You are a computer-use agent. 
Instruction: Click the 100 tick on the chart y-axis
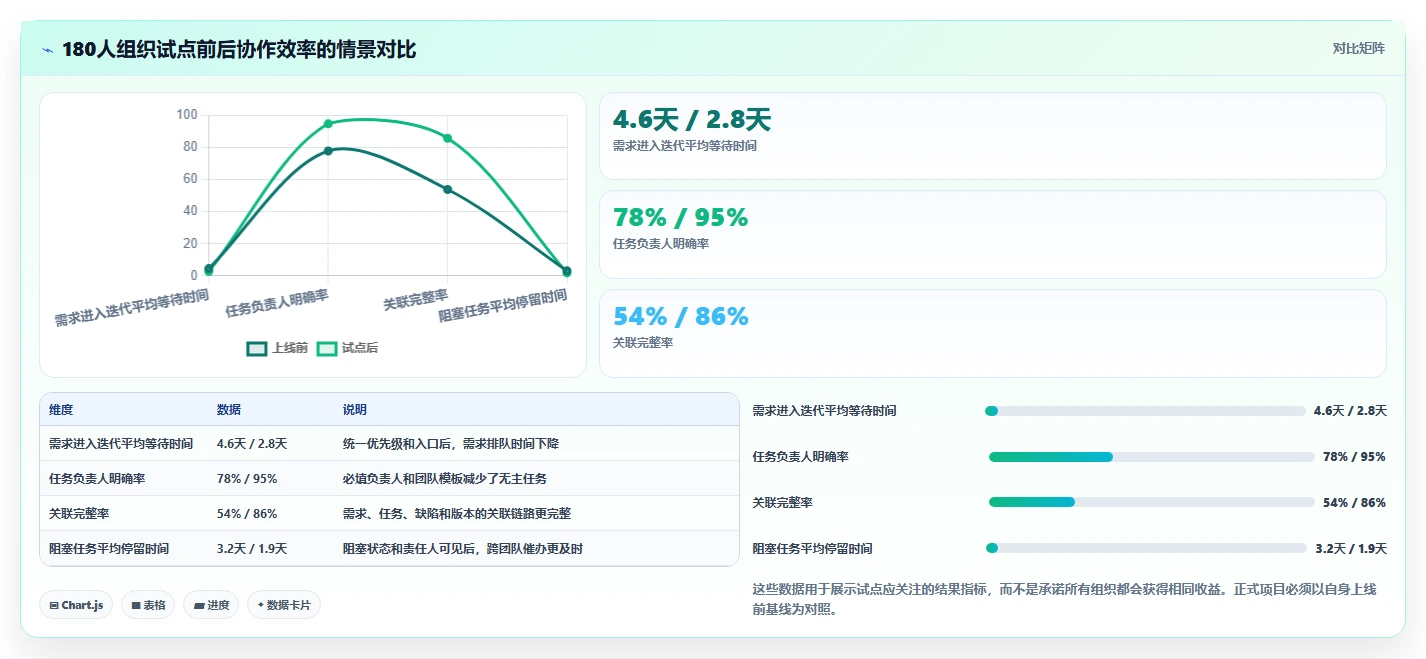click(x=187, y=115)
